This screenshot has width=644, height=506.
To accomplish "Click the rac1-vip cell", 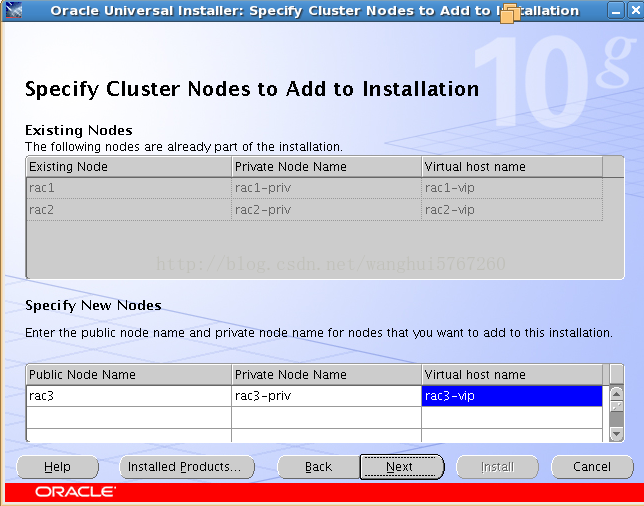I will [x=512, y=188].
